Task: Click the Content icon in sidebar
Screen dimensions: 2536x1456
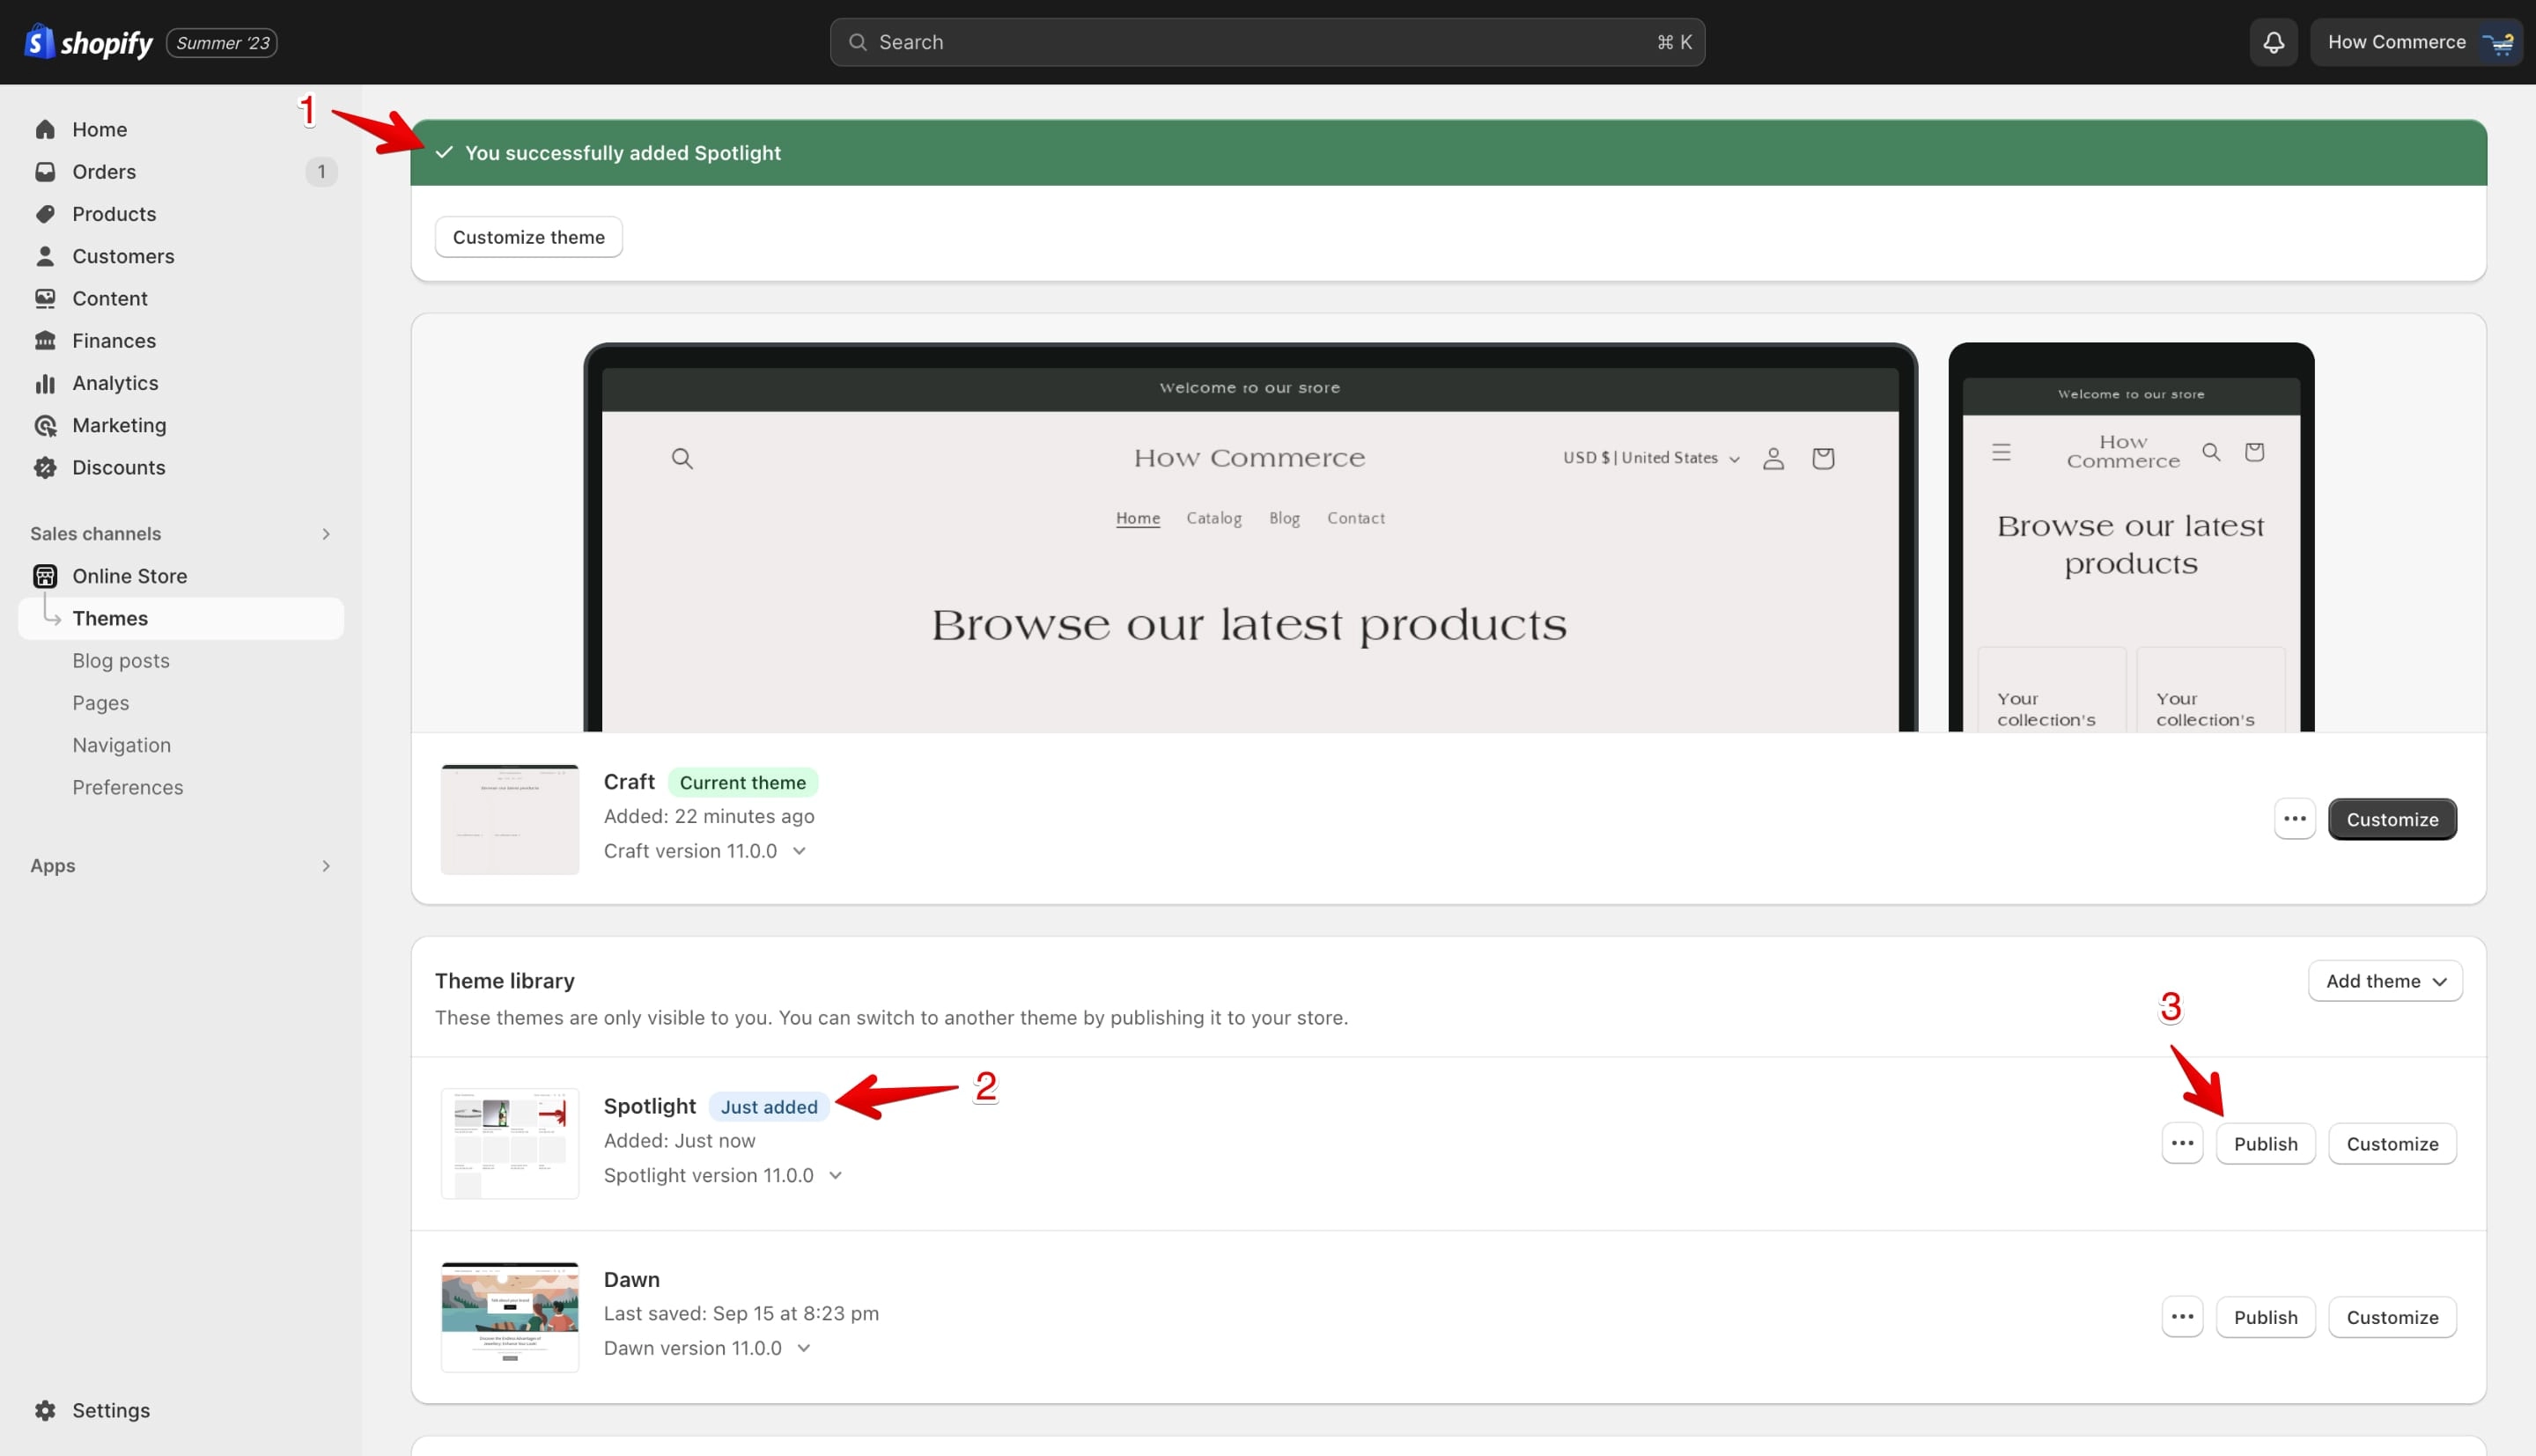Action: click(x=45, y=298)
